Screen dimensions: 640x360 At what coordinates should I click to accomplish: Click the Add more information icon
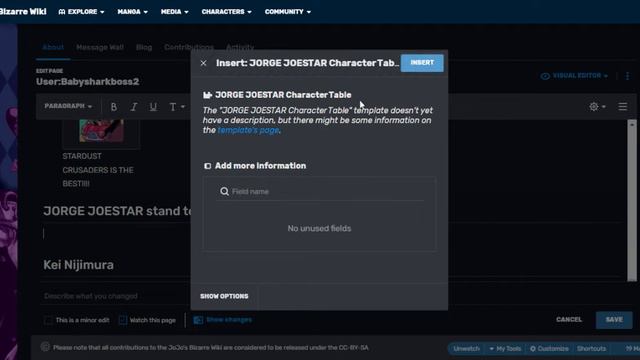207,166
